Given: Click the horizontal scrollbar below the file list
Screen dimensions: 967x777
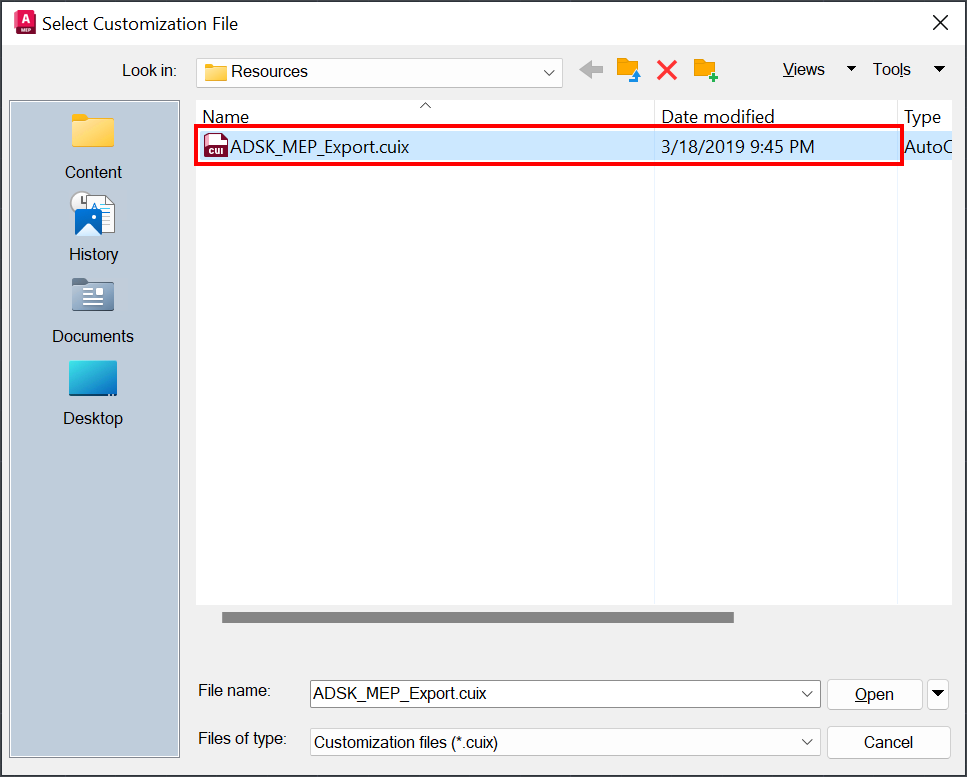Looking at the screenshot, I should 477,617.
